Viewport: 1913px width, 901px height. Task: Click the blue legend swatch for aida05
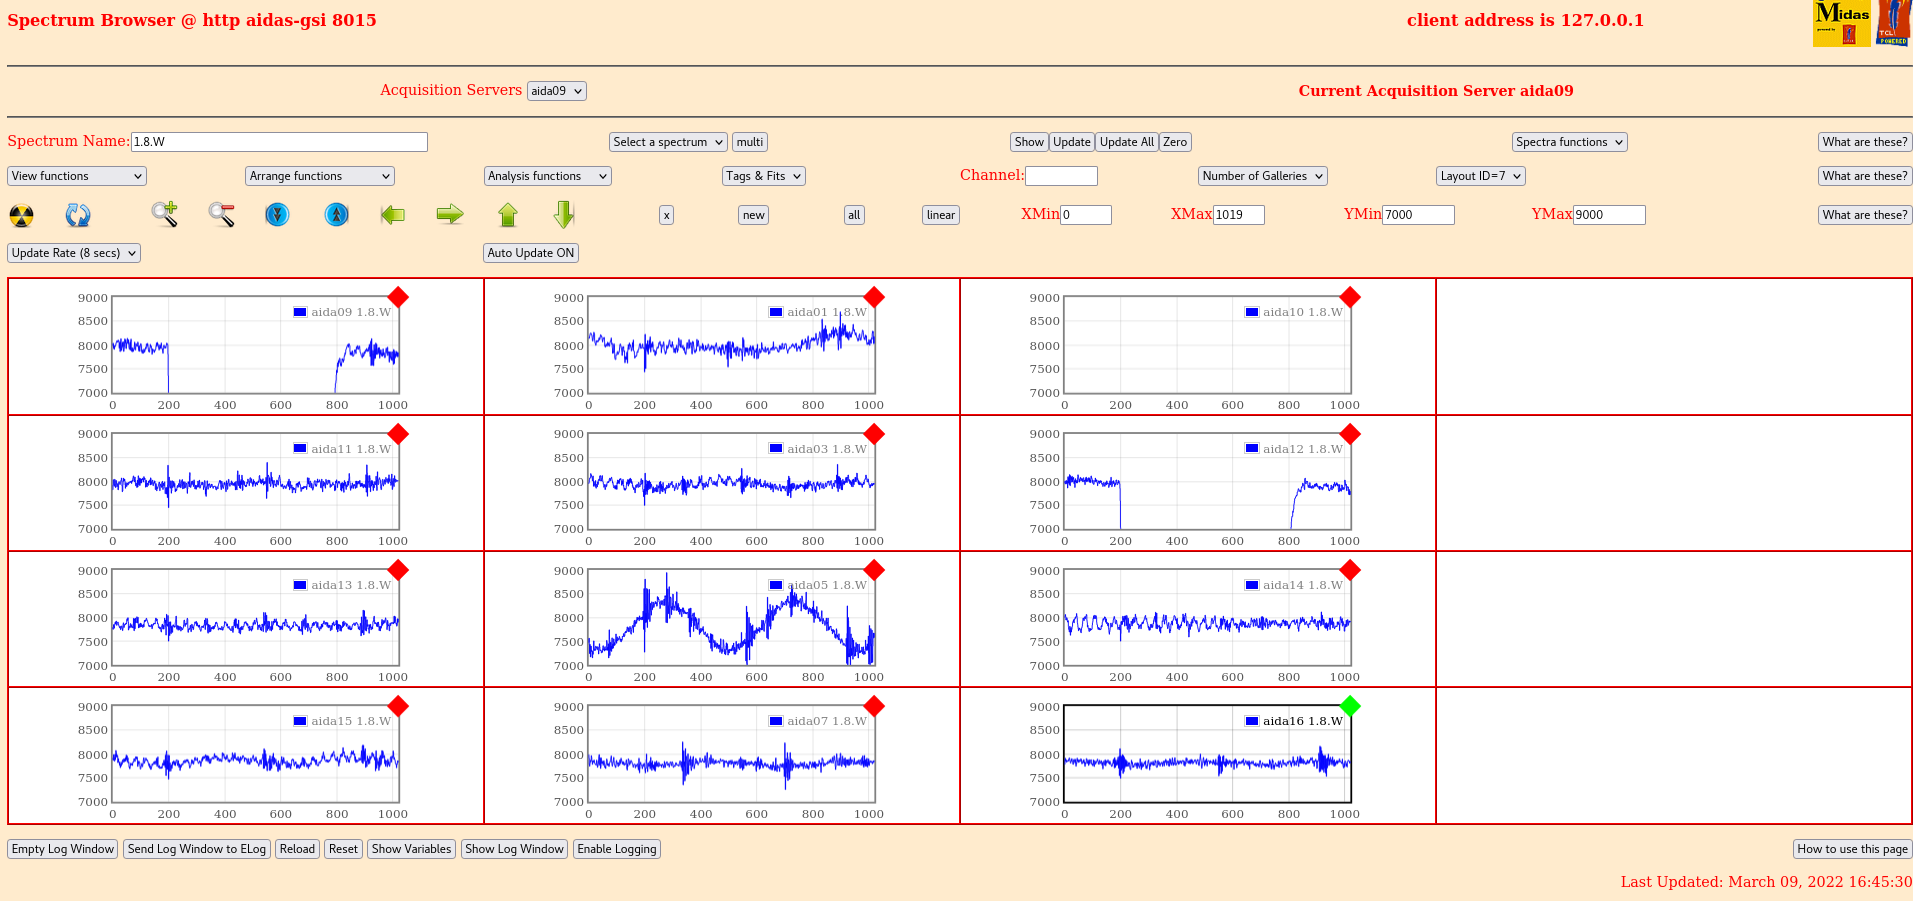776,585
